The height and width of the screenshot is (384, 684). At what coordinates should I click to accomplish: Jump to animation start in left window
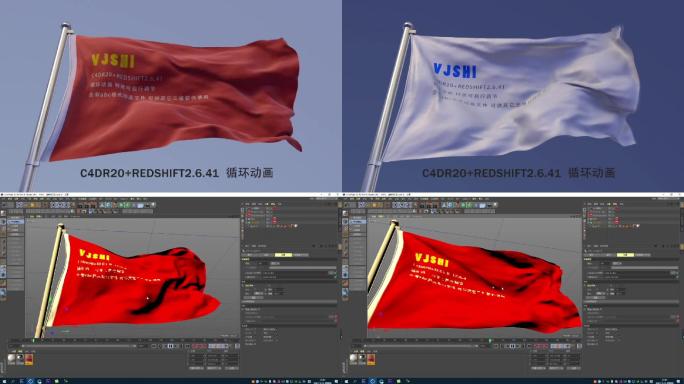(154, 346)
